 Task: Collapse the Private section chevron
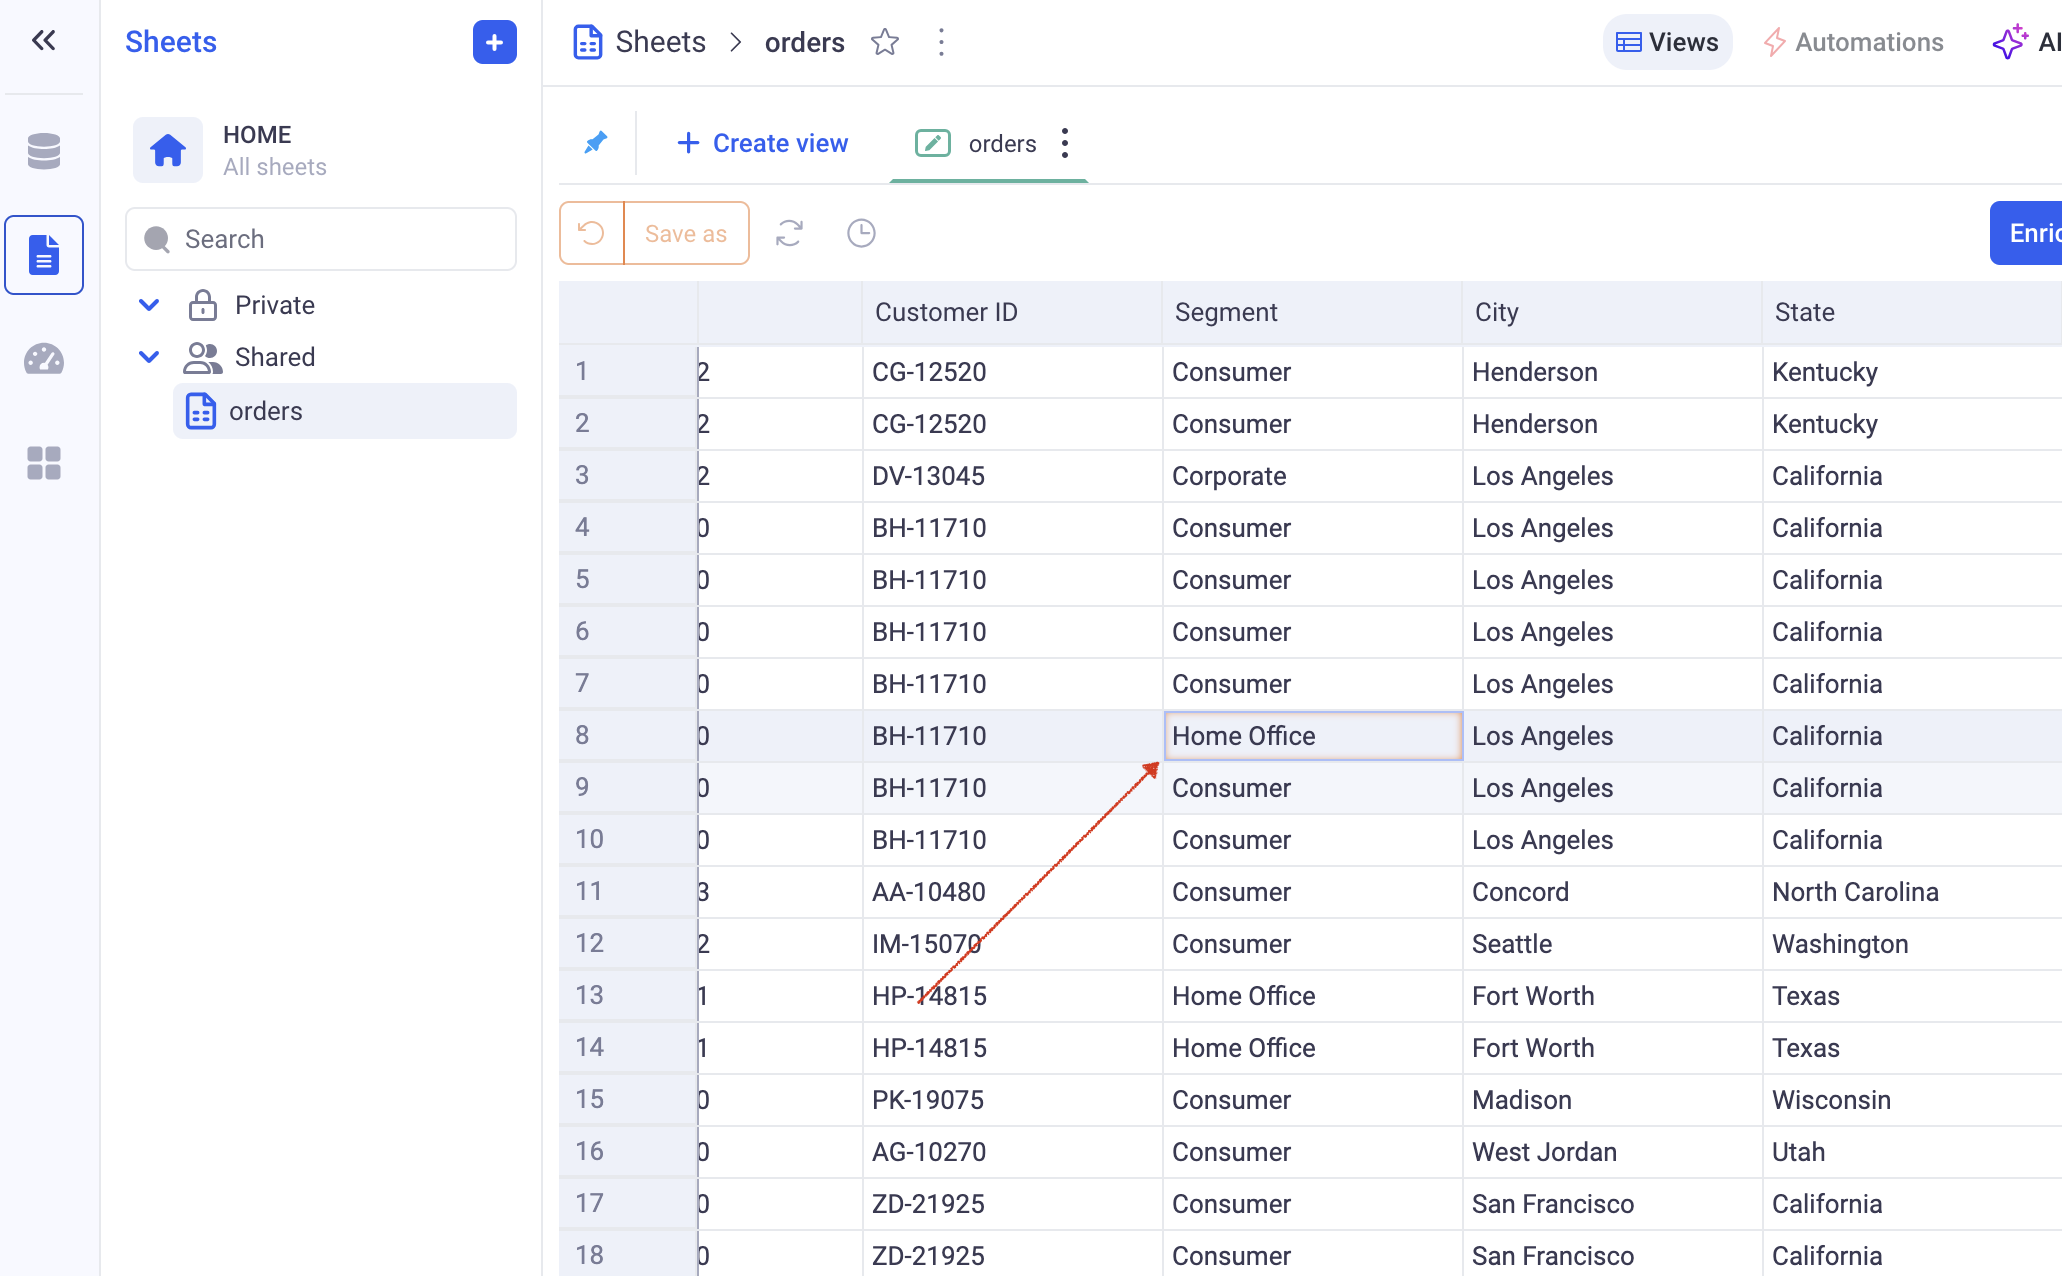[x=149, y=305]
